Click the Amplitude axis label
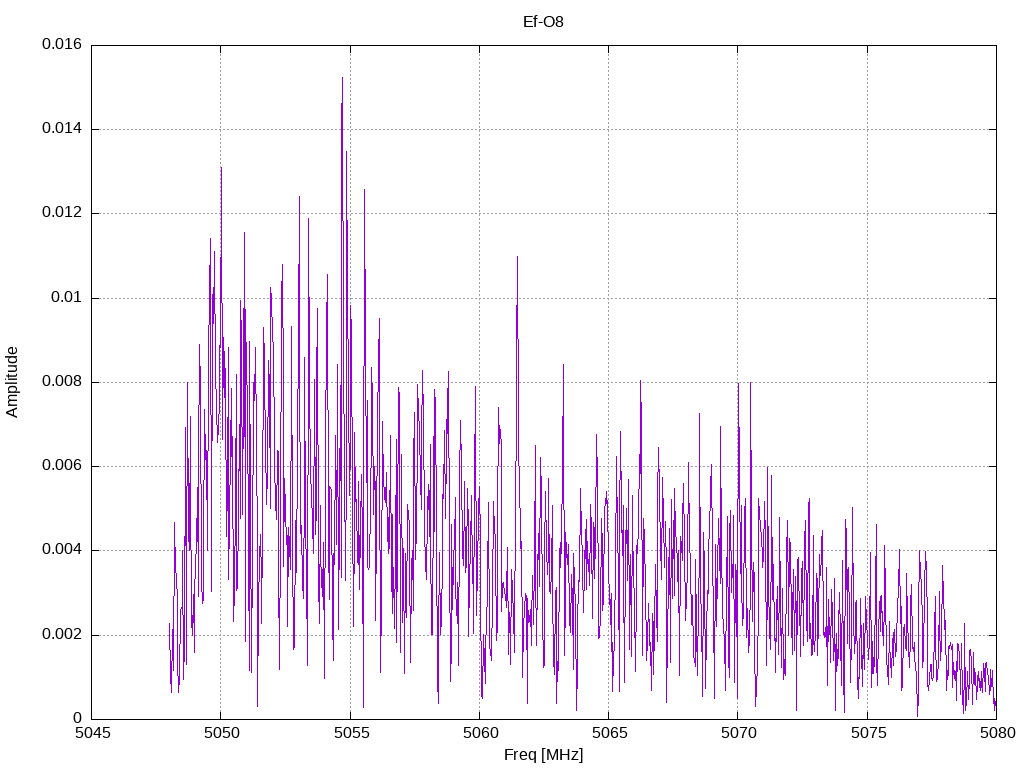This screenshot has height=768, width=1024. point(12,382)
